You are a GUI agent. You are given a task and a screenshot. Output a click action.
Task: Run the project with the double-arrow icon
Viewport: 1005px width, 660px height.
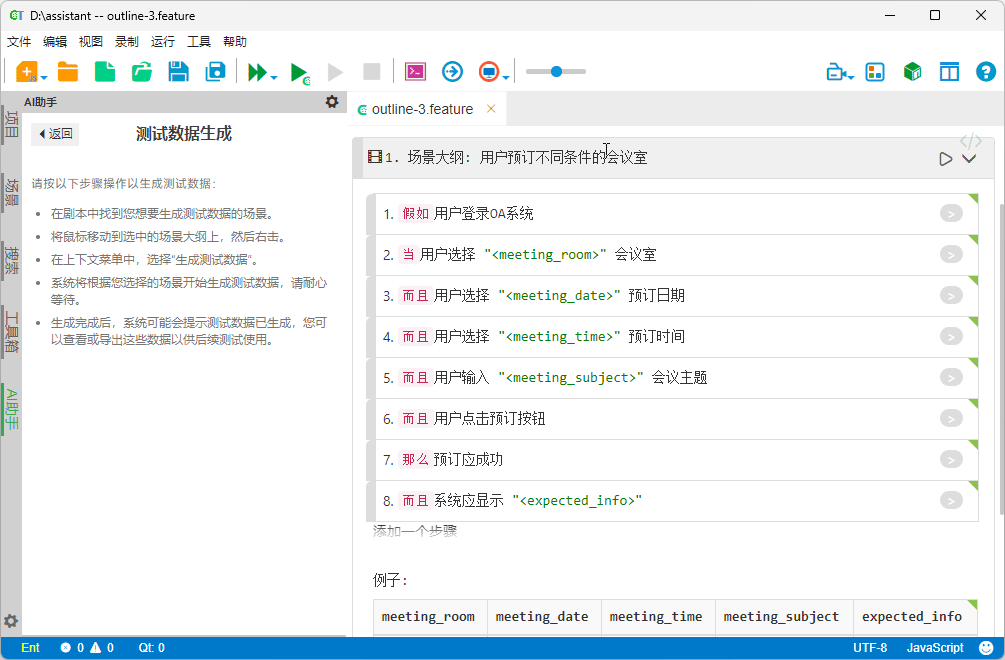(x=258, y=72)
